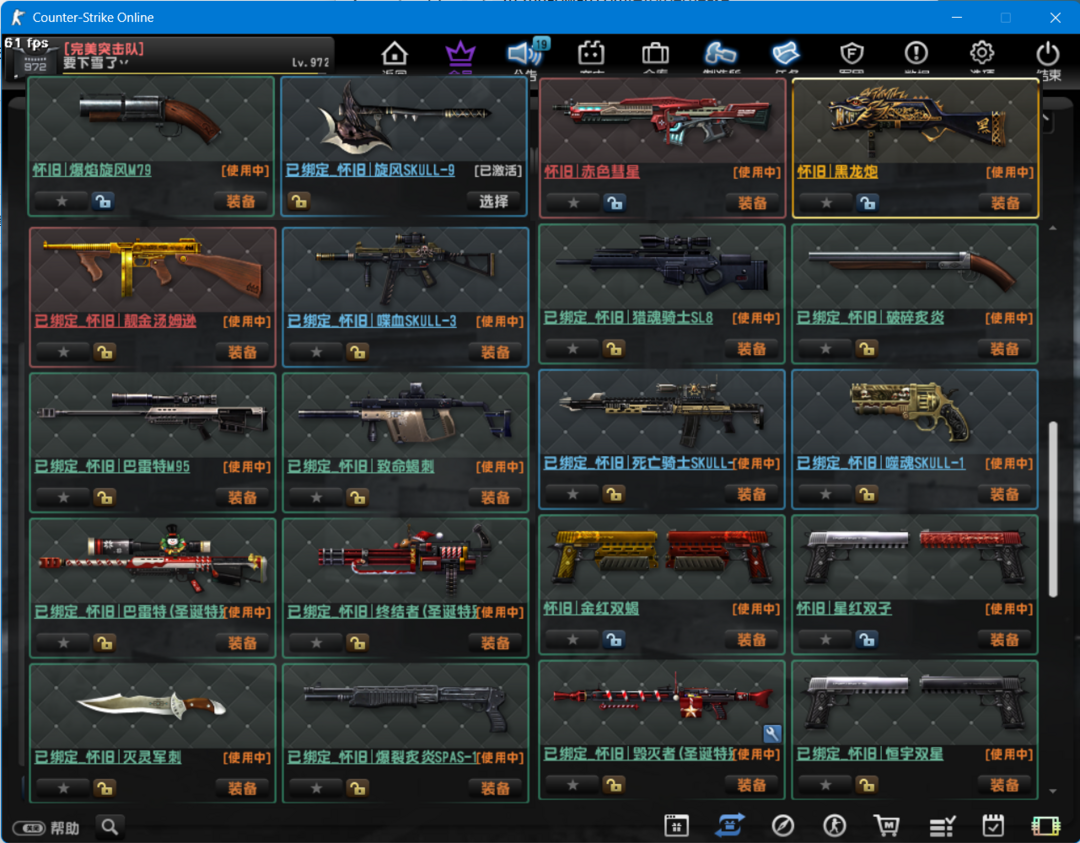Open the compass icon in bottom bar
This screenshot has height=843, width=1080.
782,825
